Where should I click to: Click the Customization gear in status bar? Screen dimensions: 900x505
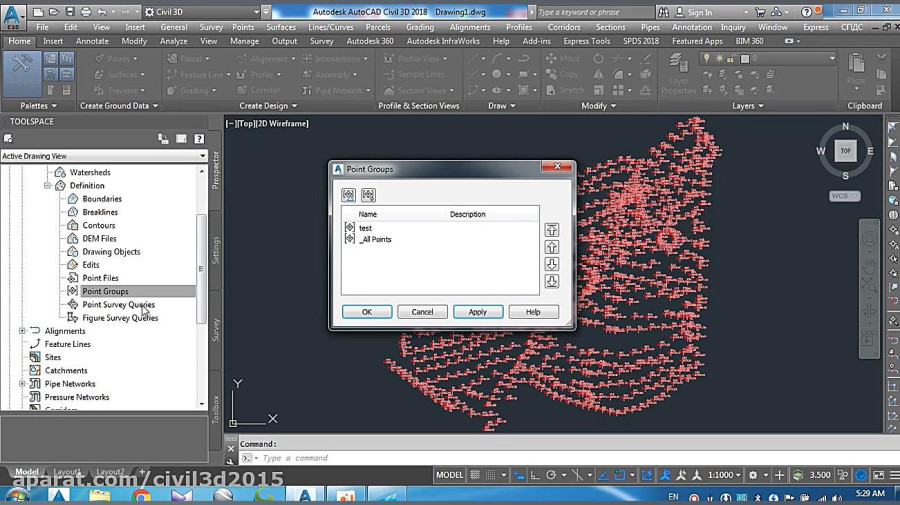pyautogui.click(x=752, y=475)
